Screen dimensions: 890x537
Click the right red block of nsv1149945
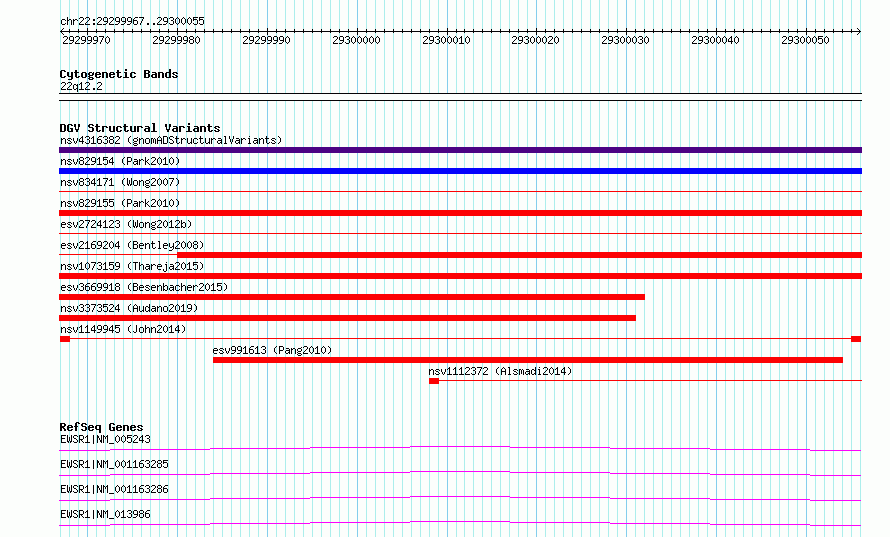pyautogui.click(x=856, y=339)
